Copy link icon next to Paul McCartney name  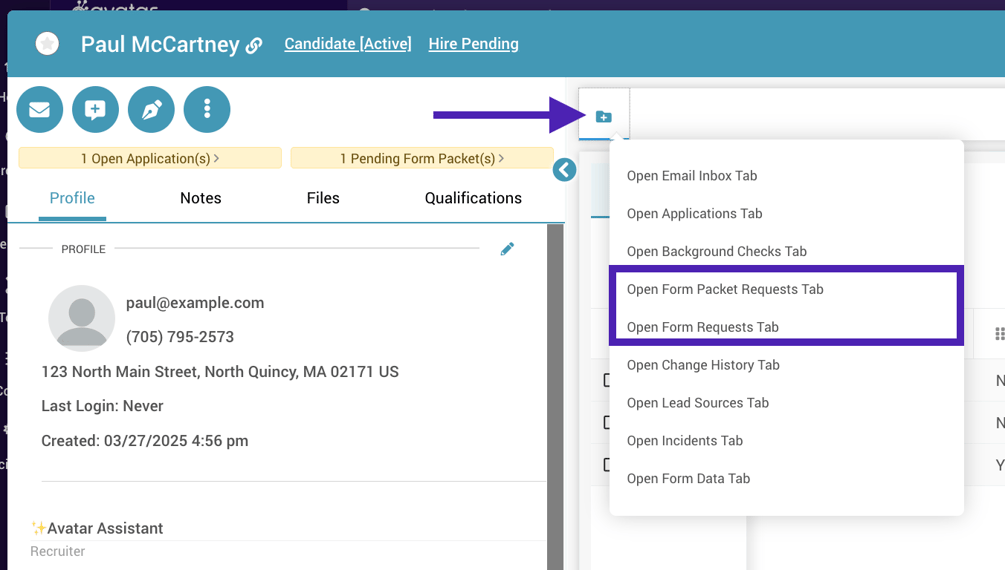(254, 46)
